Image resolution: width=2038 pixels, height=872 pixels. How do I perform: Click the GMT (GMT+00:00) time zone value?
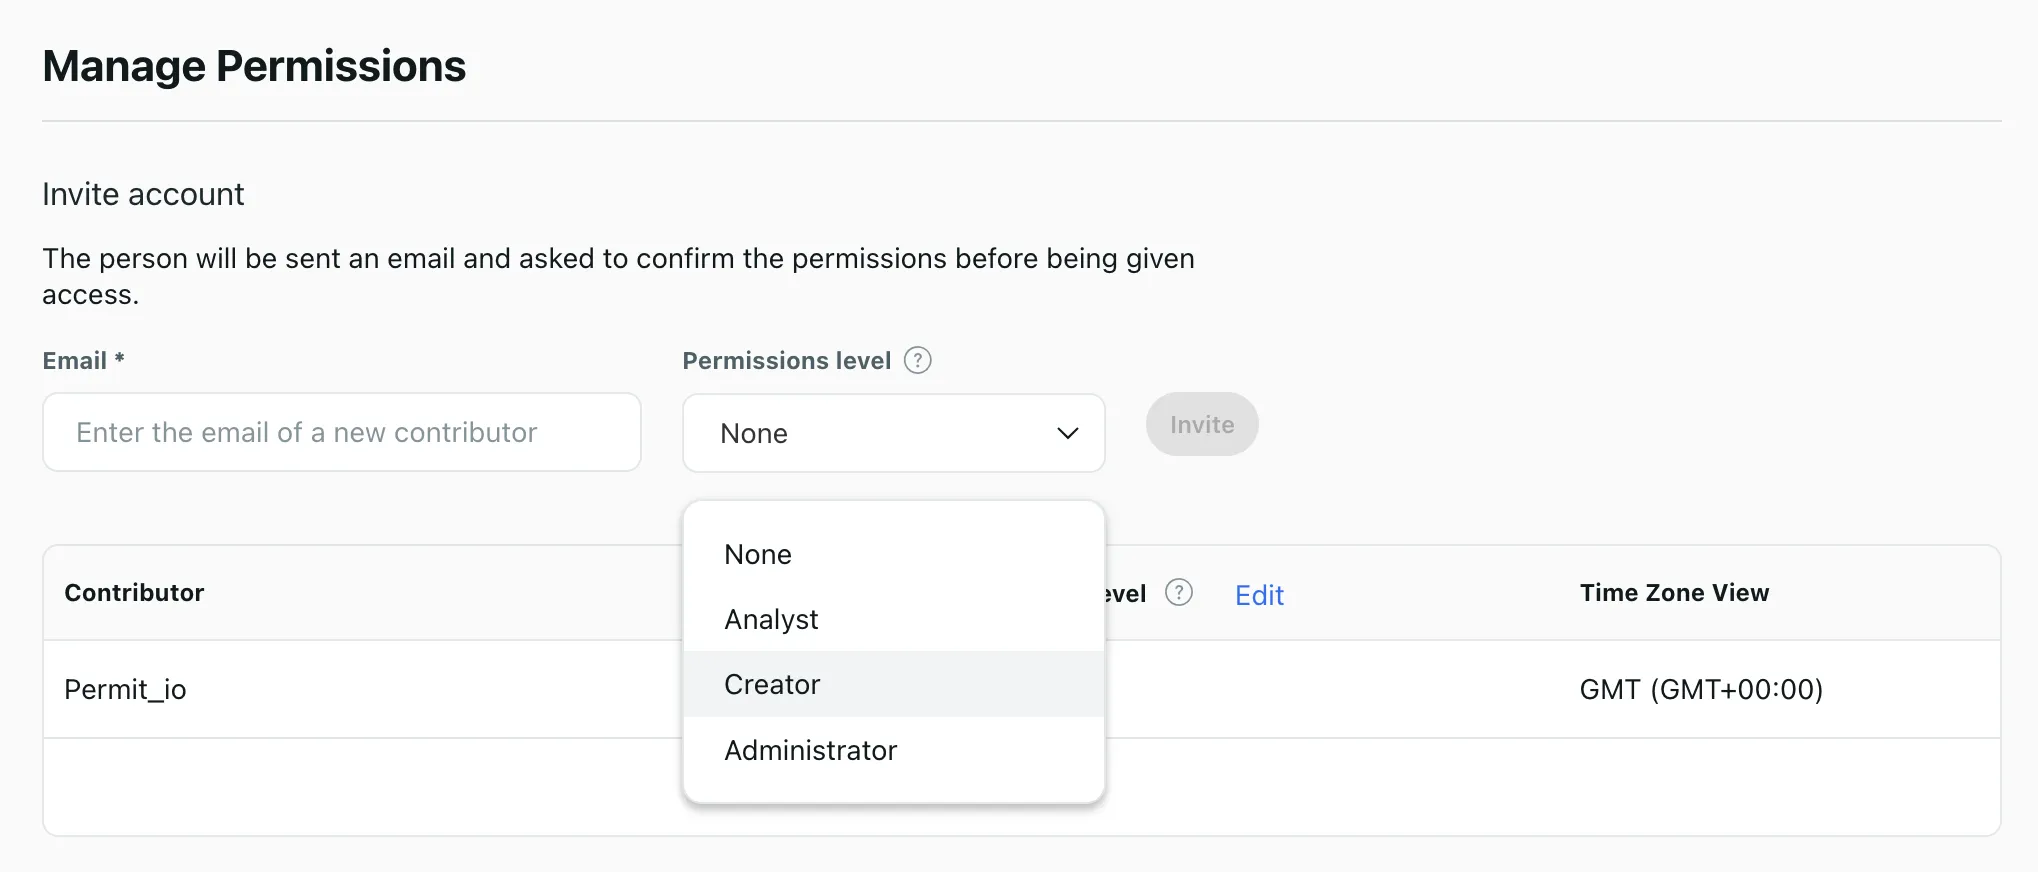click(x=1700, y=690)
